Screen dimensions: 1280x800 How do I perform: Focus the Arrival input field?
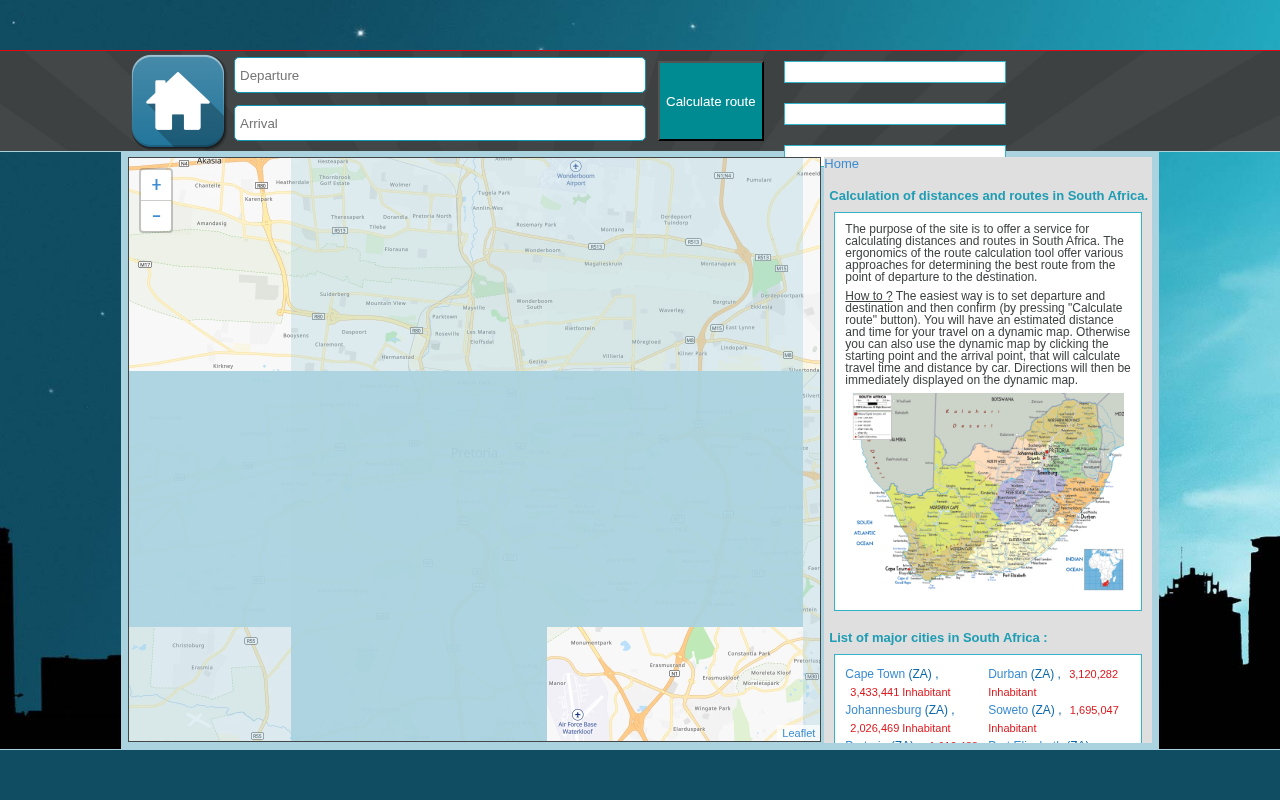coord(440,123)
